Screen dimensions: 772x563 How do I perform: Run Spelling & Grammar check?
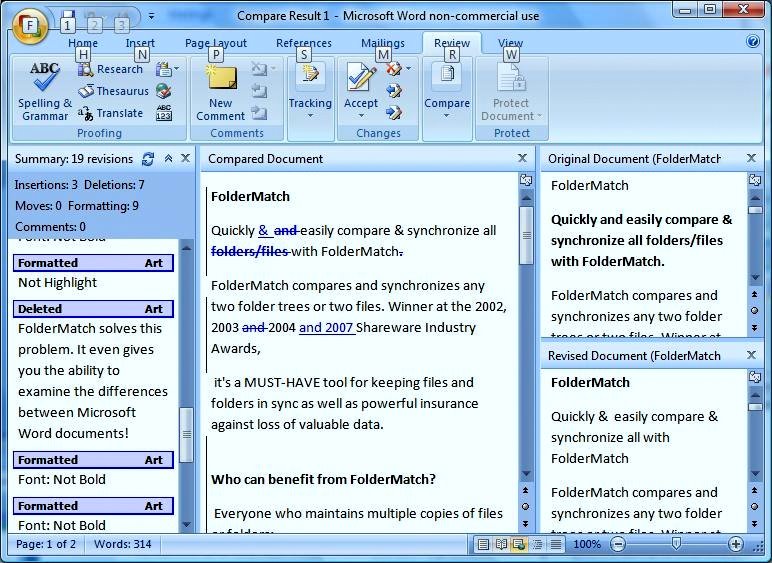click(x=45, y=92)
